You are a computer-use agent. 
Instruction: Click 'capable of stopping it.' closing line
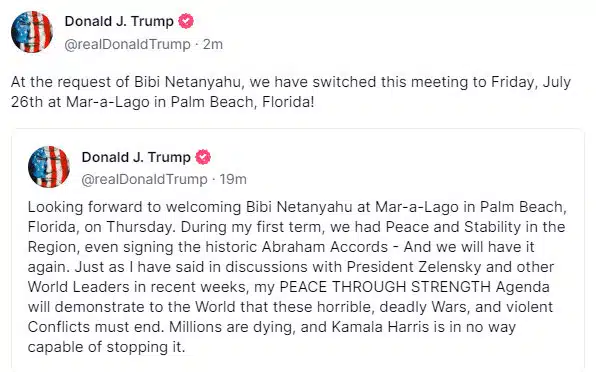pos(106,347)
